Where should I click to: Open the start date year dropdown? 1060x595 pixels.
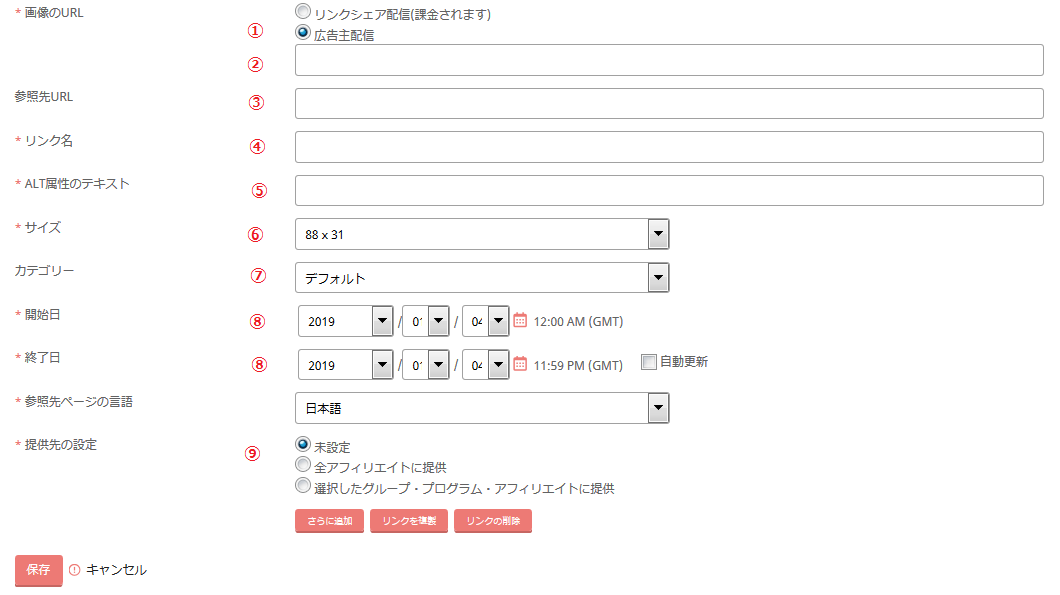[346, 321]
